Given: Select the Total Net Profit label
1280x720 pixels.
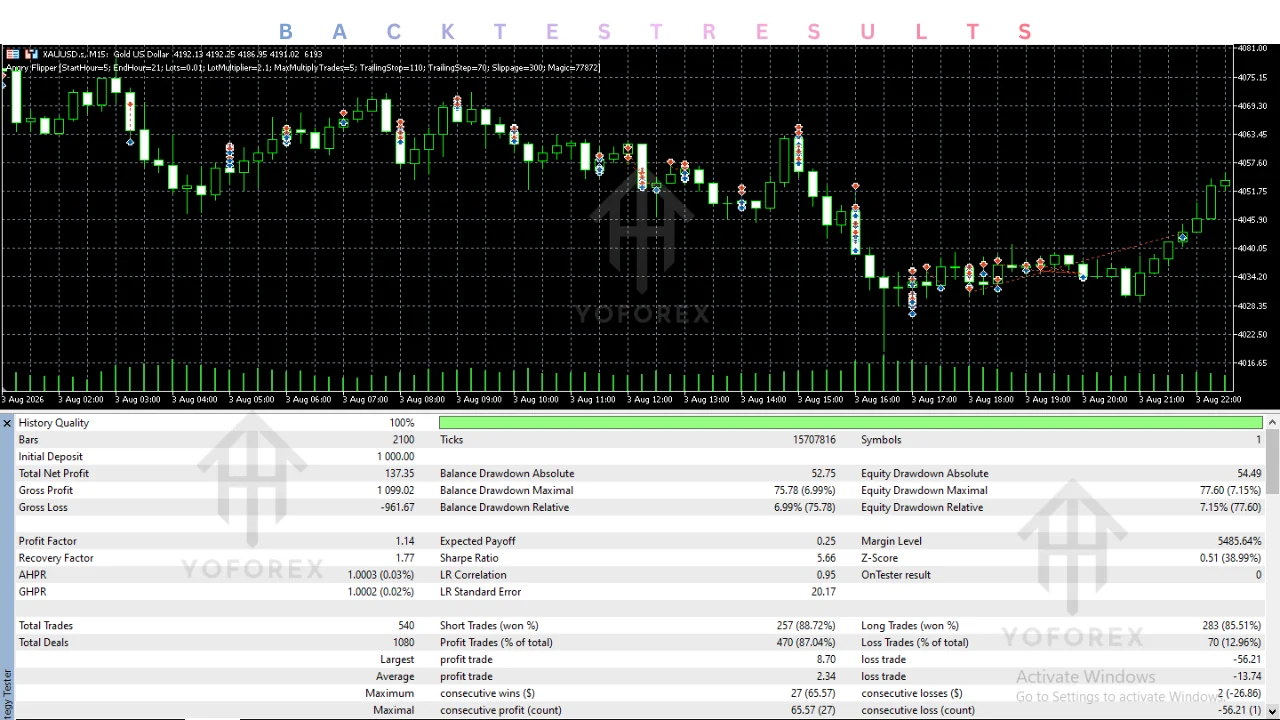Looking at the screenshot, I should (53, 474).
